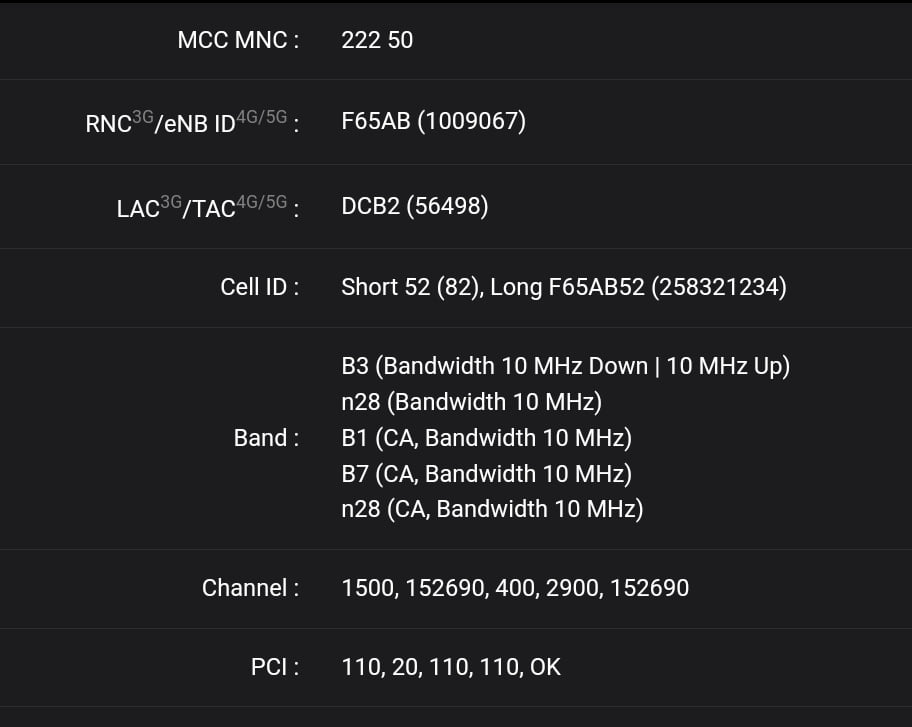Click Long F65AB52 (258321234) cell value
Screen dimensions: 912x727
tap(638, 287)
